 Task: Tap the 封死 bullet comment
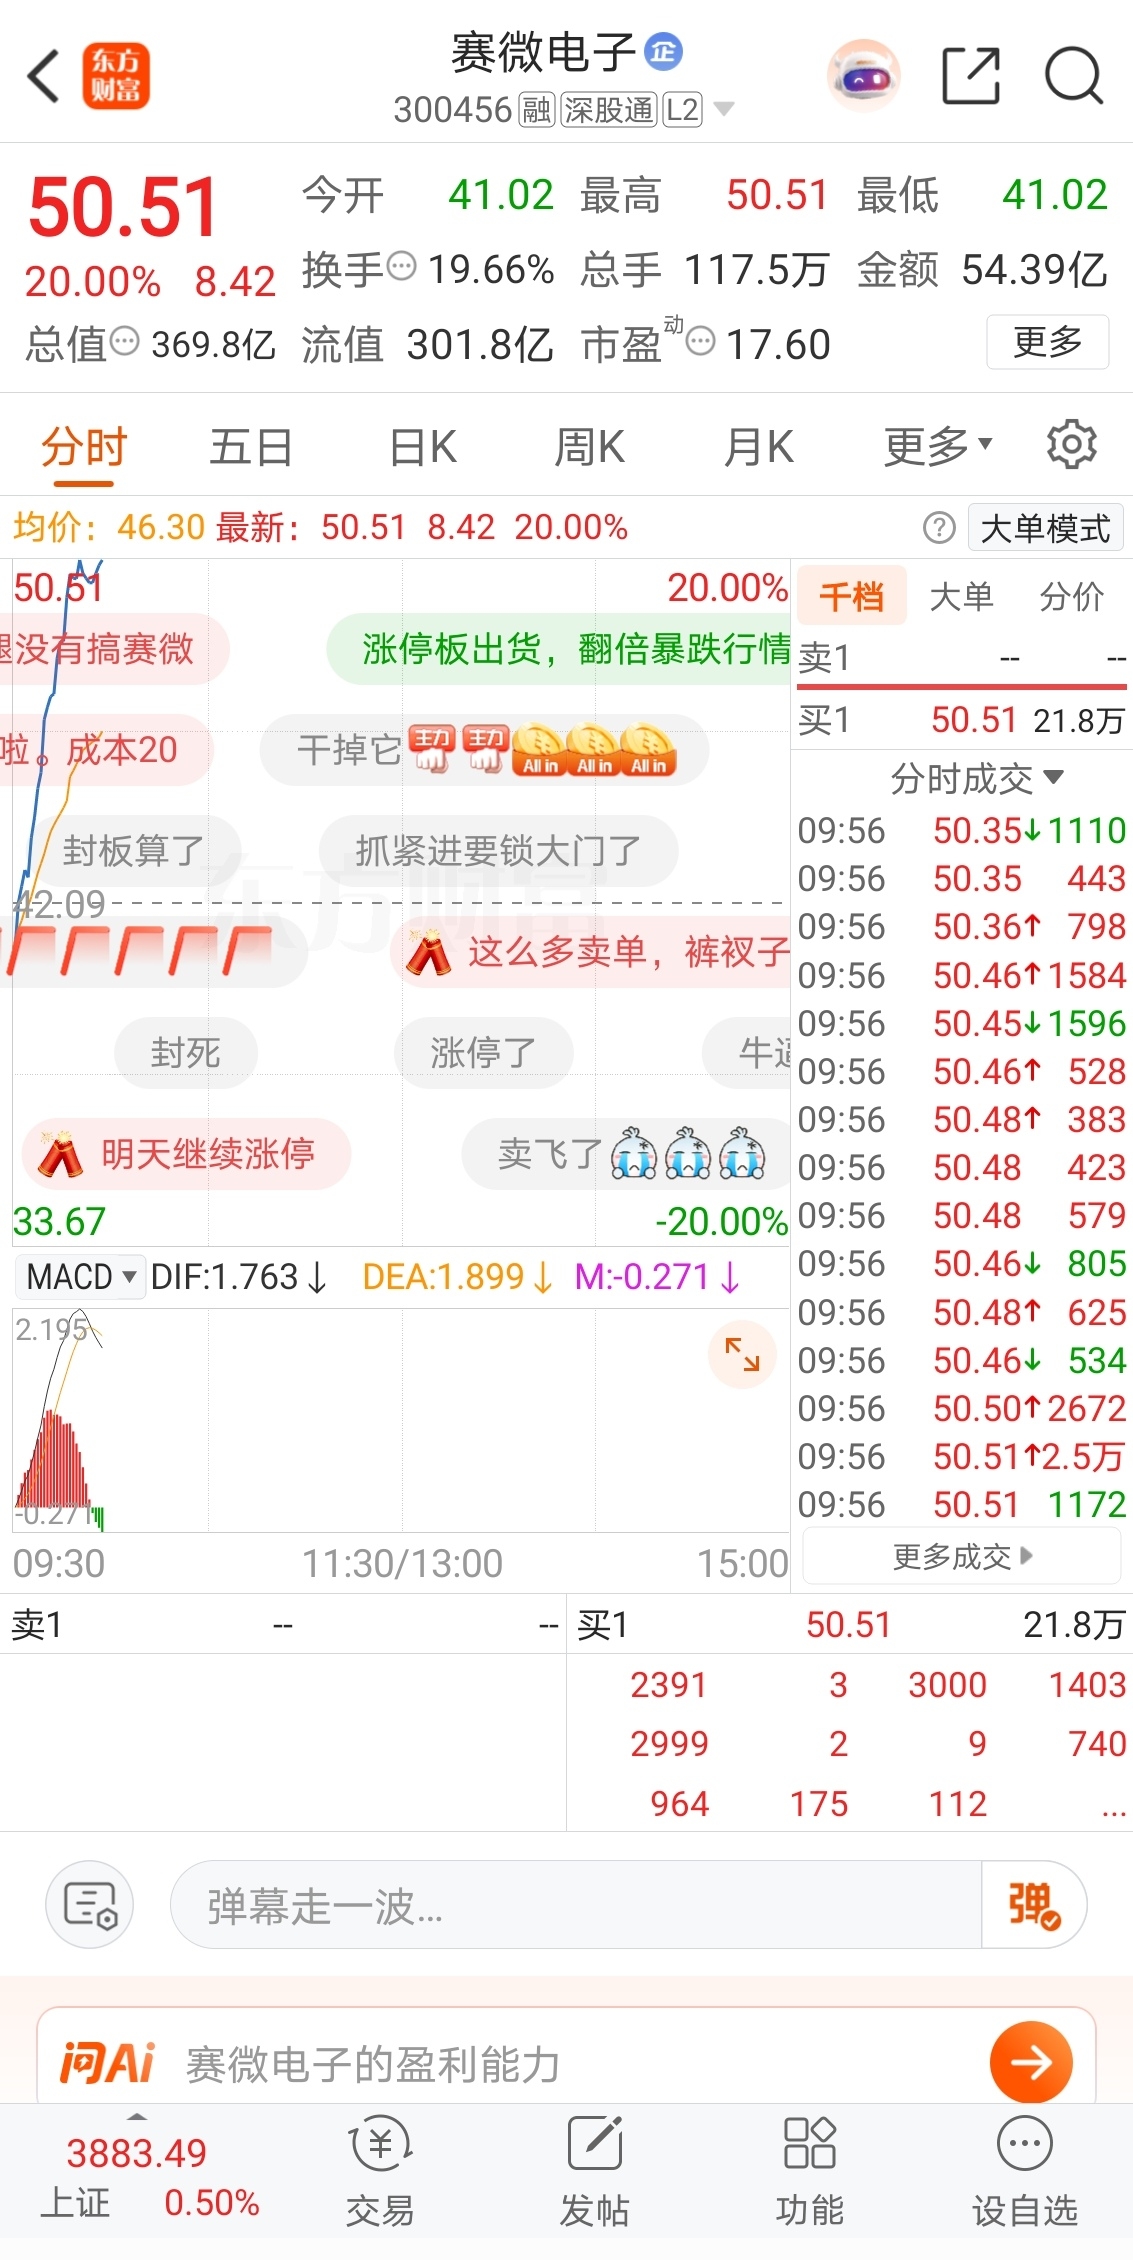click(x=186, y=1053)
